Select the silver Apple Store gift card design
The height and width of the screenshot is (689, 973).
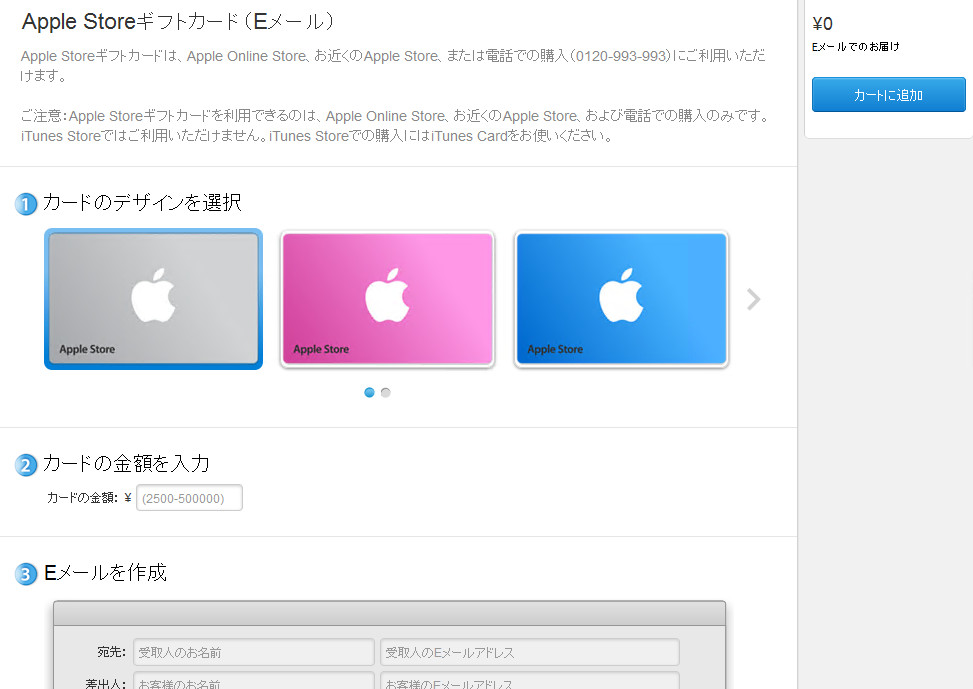[x=153, y=299]
